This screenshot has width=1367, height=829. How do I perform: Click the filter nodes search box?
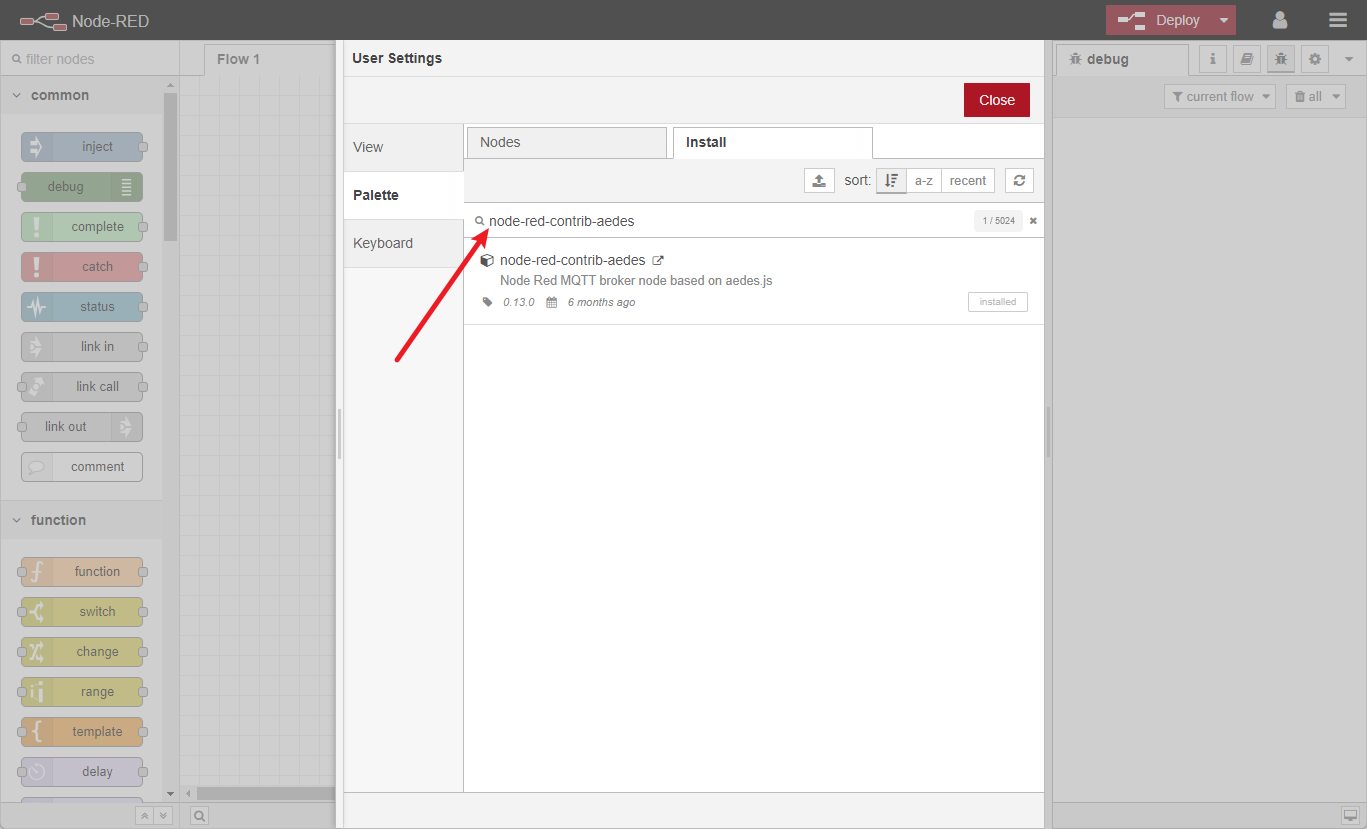click(x=90, y=59)
